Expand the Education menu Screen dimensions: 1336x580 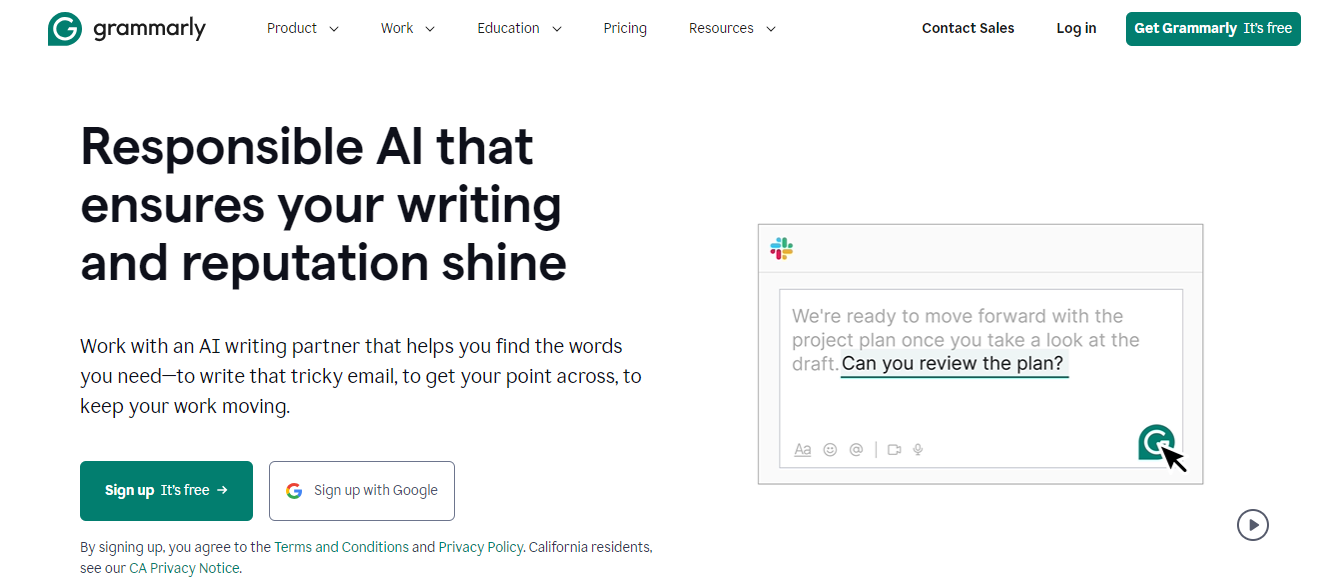519,28
